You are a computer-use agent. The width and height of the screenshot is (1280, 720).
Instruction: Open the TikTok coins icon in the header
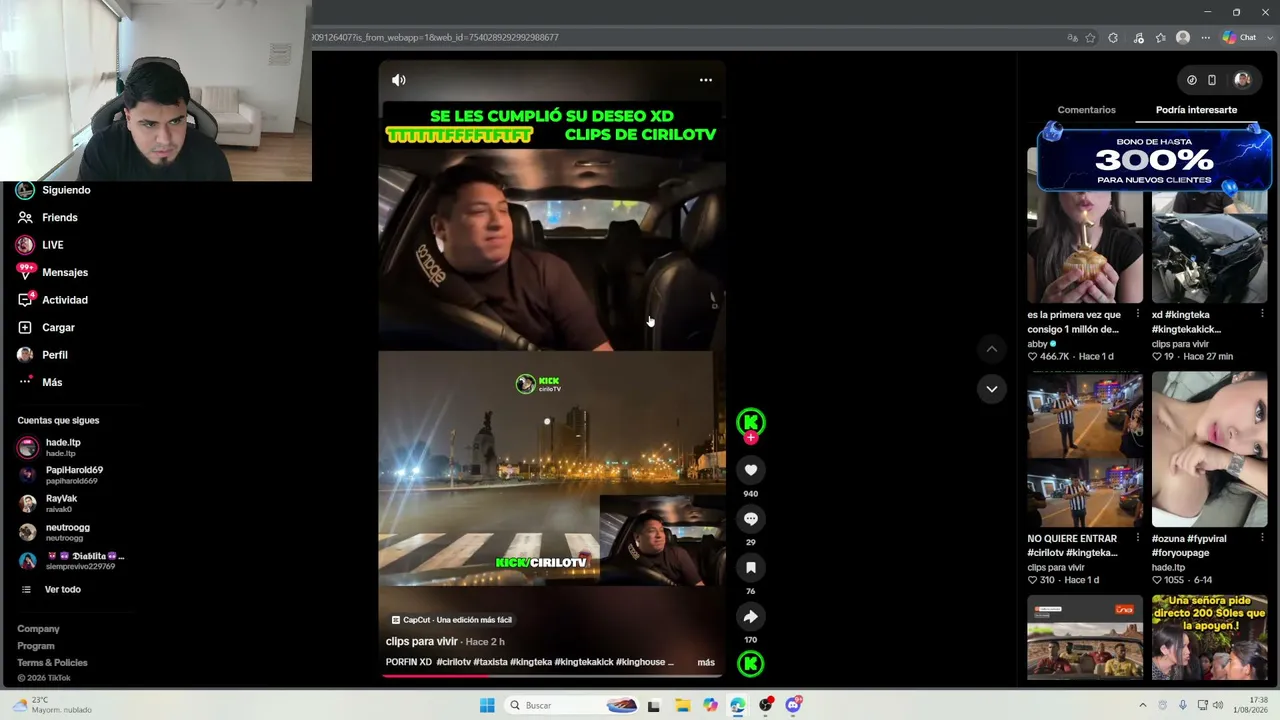(x=1191, y=80)
